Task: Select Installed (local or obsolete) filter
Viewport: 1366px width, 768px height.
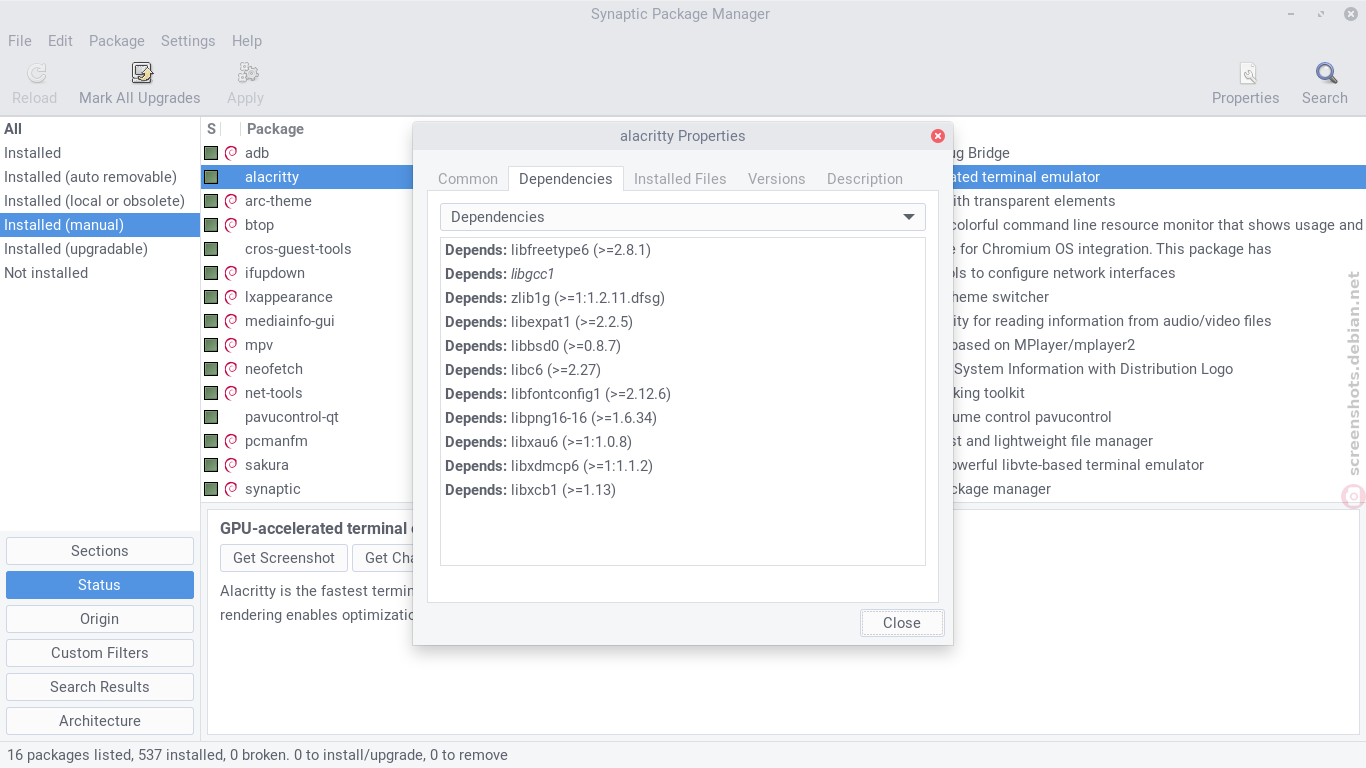Action: tap(100, 201)
